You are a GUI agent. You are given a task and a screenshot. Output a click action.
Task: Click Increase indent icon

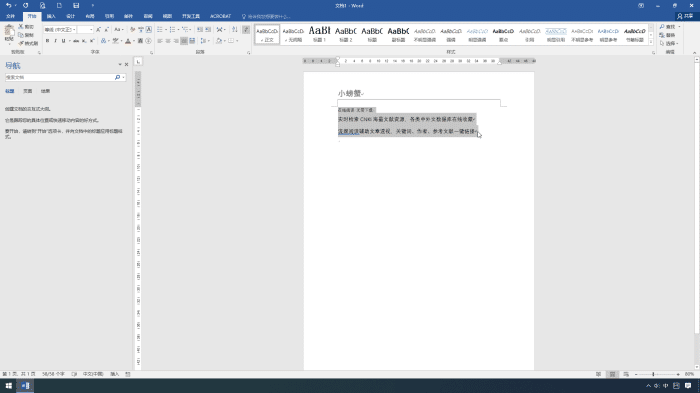pyautogui.click(x=208, y=29)
